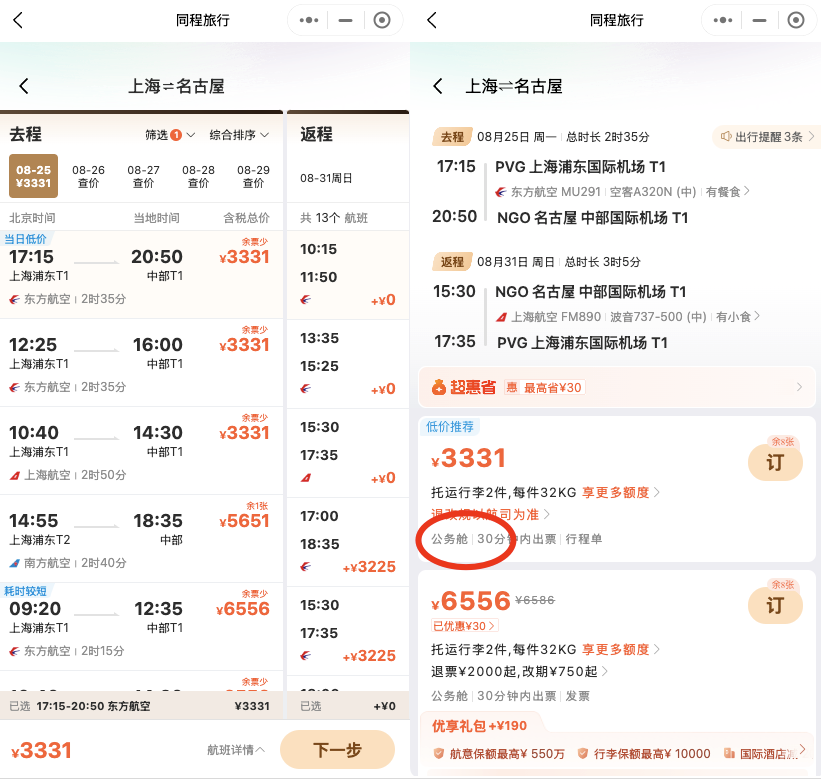Viewport: 821px width, 779px height.
Task: Tap the 南方航空 logo on 14:55 flight
Action: (15, 563)
